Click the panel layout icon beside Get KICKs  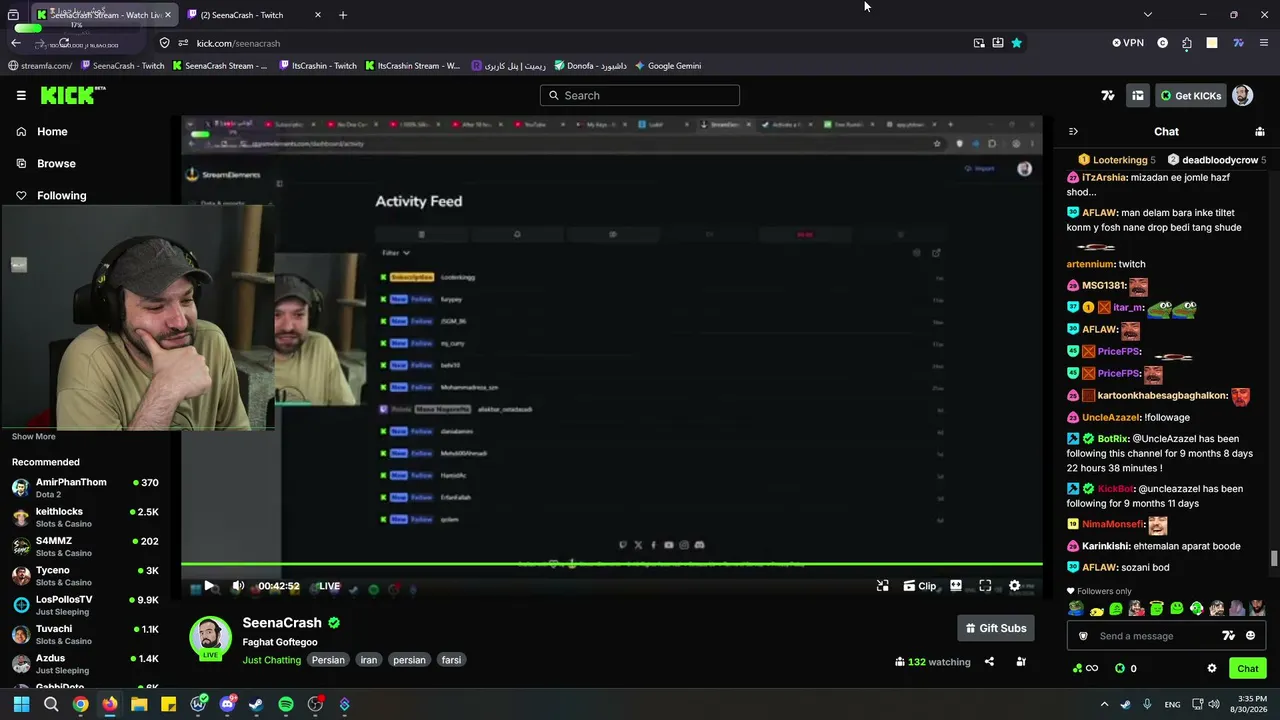pos(1138,96)
